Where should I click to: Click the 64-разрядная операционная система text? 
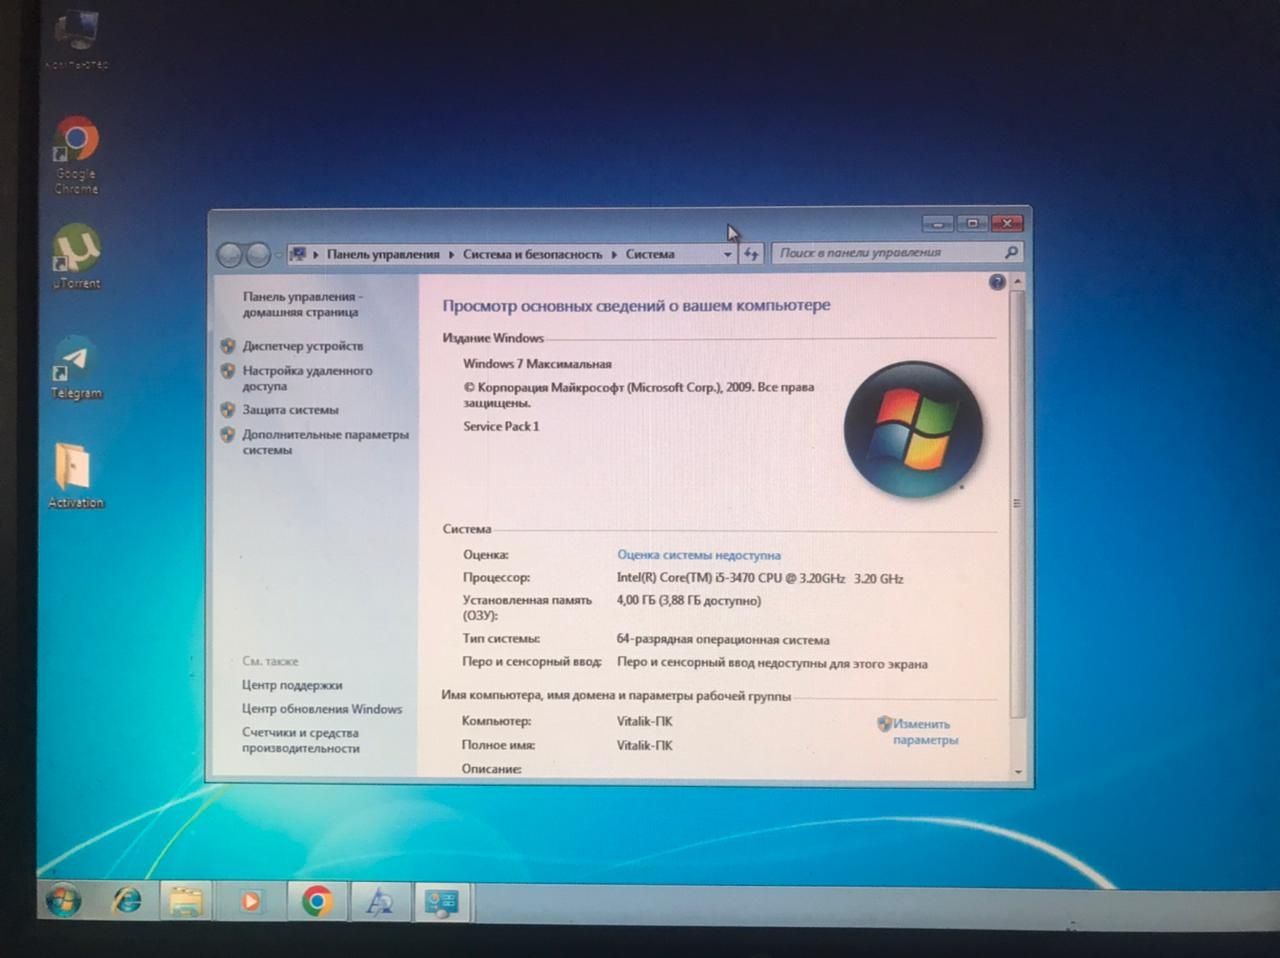pos(723,640)
